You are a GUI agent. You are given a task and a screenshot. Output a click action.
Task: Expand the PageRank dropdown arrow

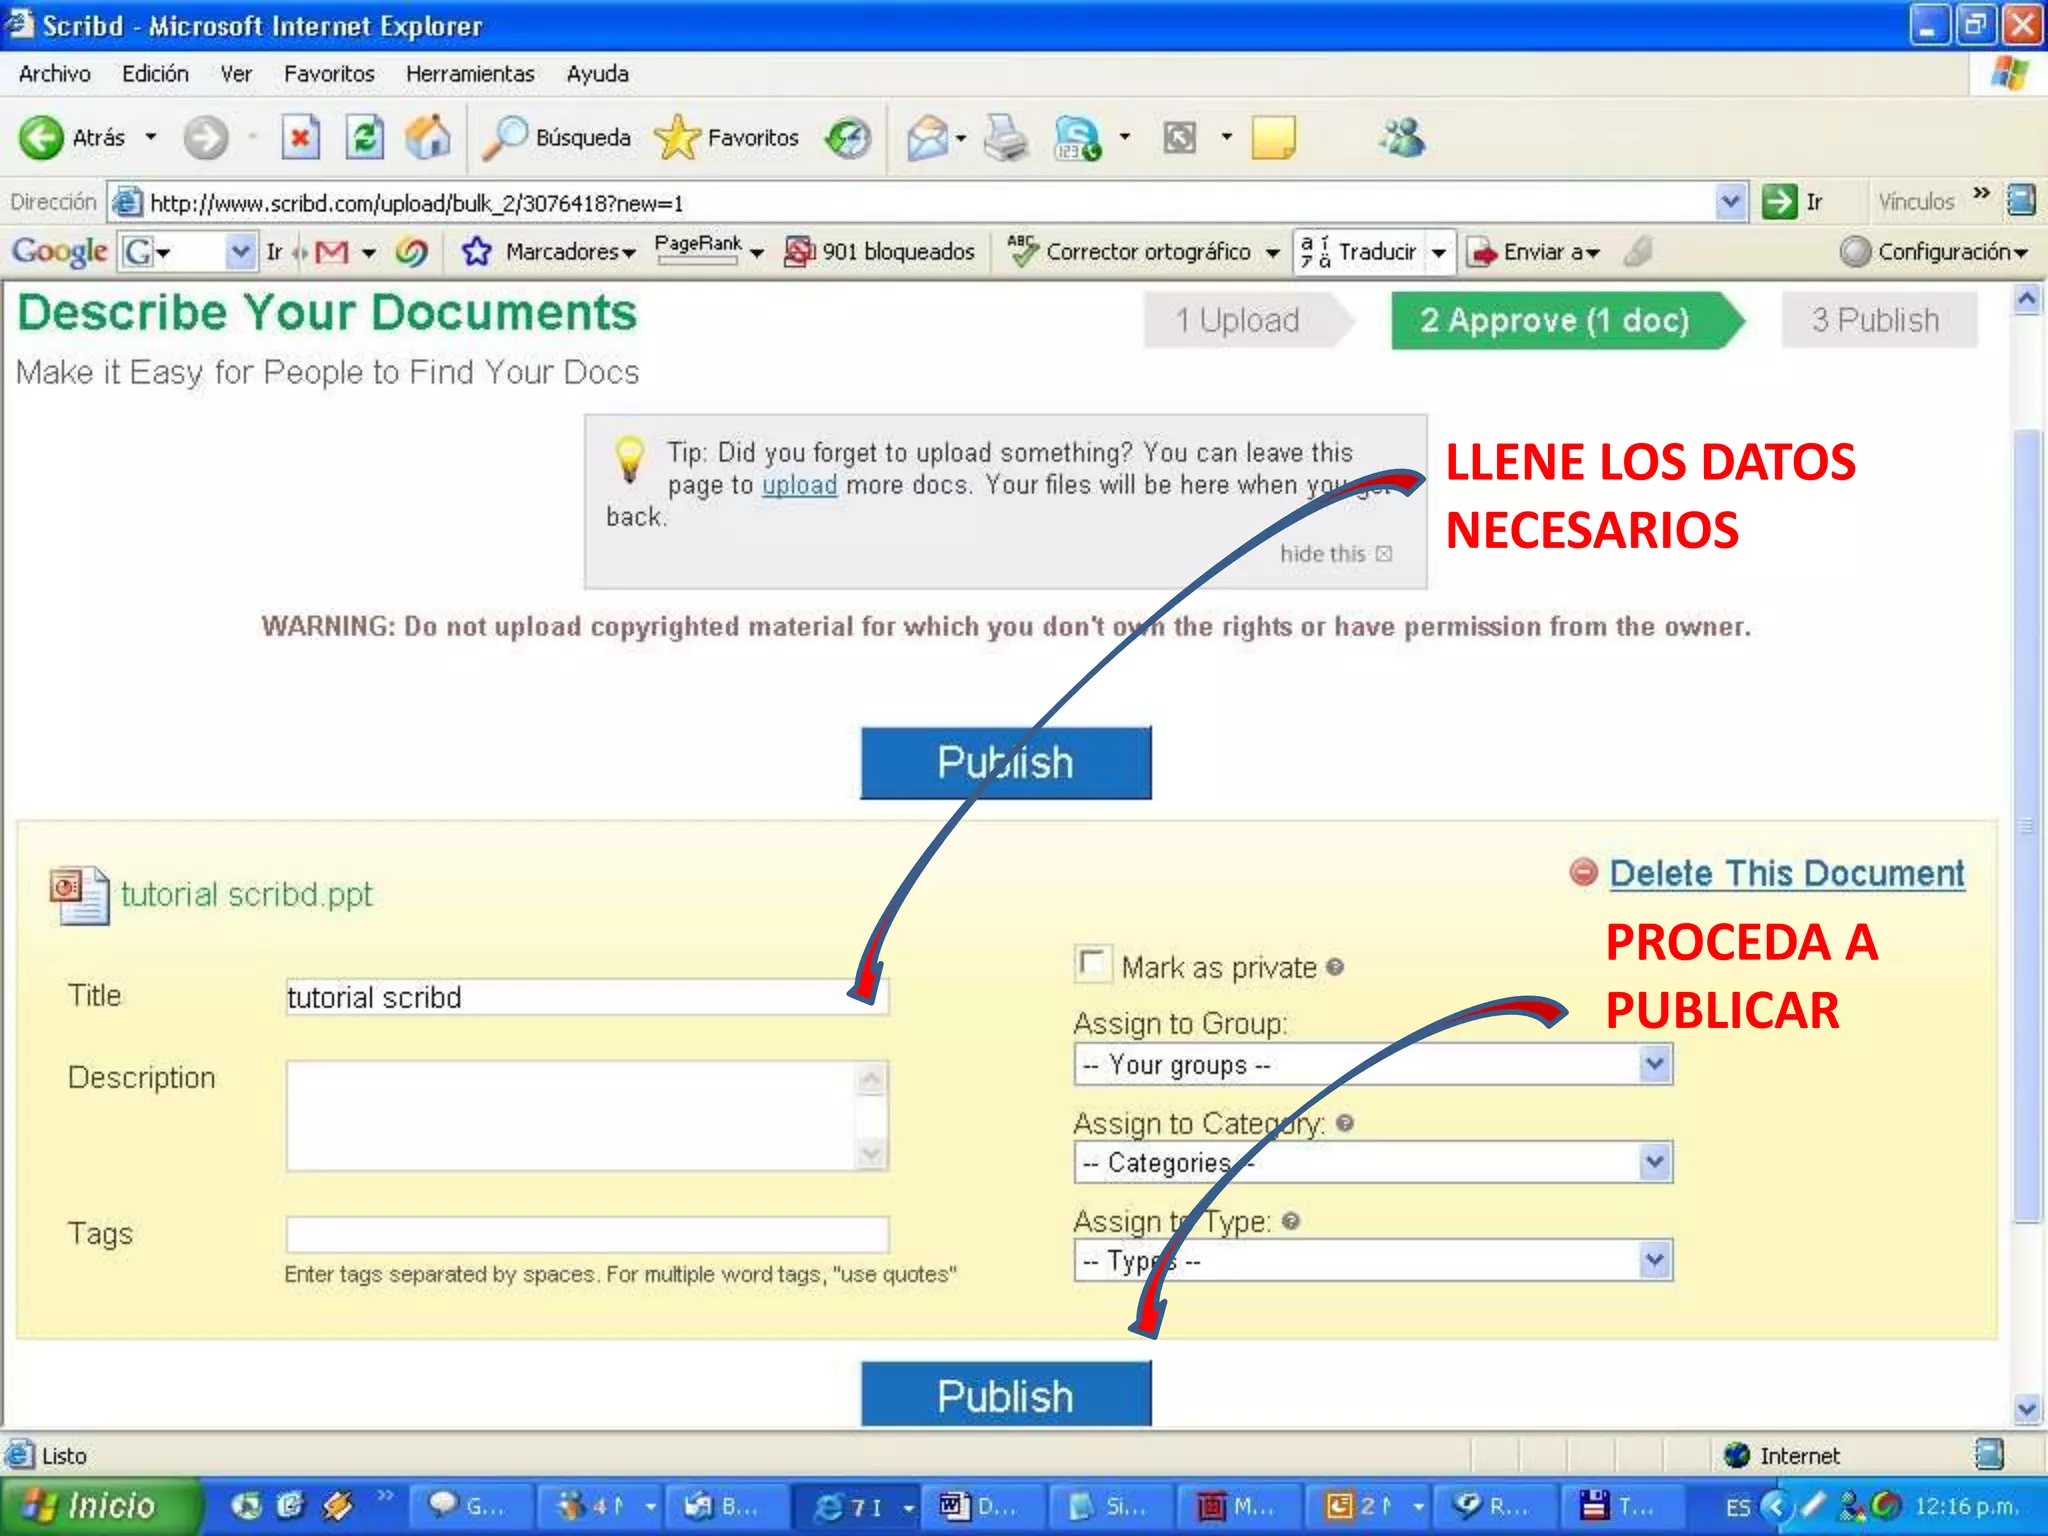pyautogui.click(x=757, y=254)
